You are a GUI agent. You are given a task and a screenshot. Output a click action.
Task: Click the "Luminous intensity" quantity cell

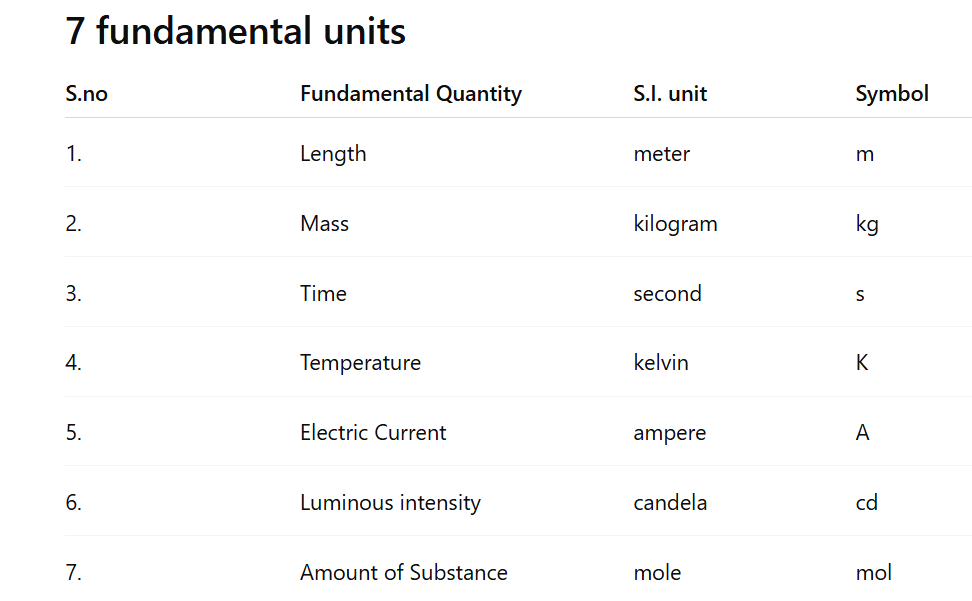pos(390,503)
